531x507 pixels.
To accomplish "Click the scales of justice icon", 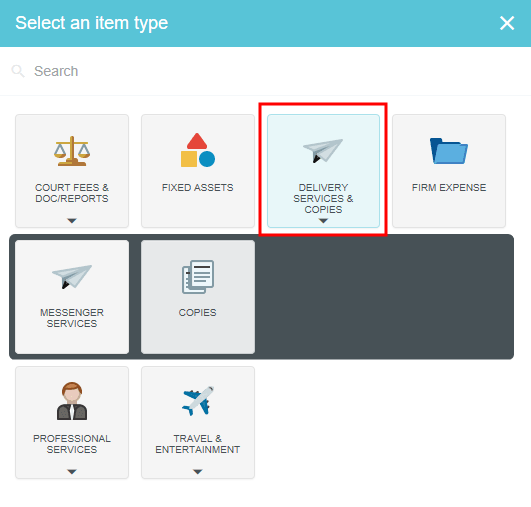I will (72, 151).
